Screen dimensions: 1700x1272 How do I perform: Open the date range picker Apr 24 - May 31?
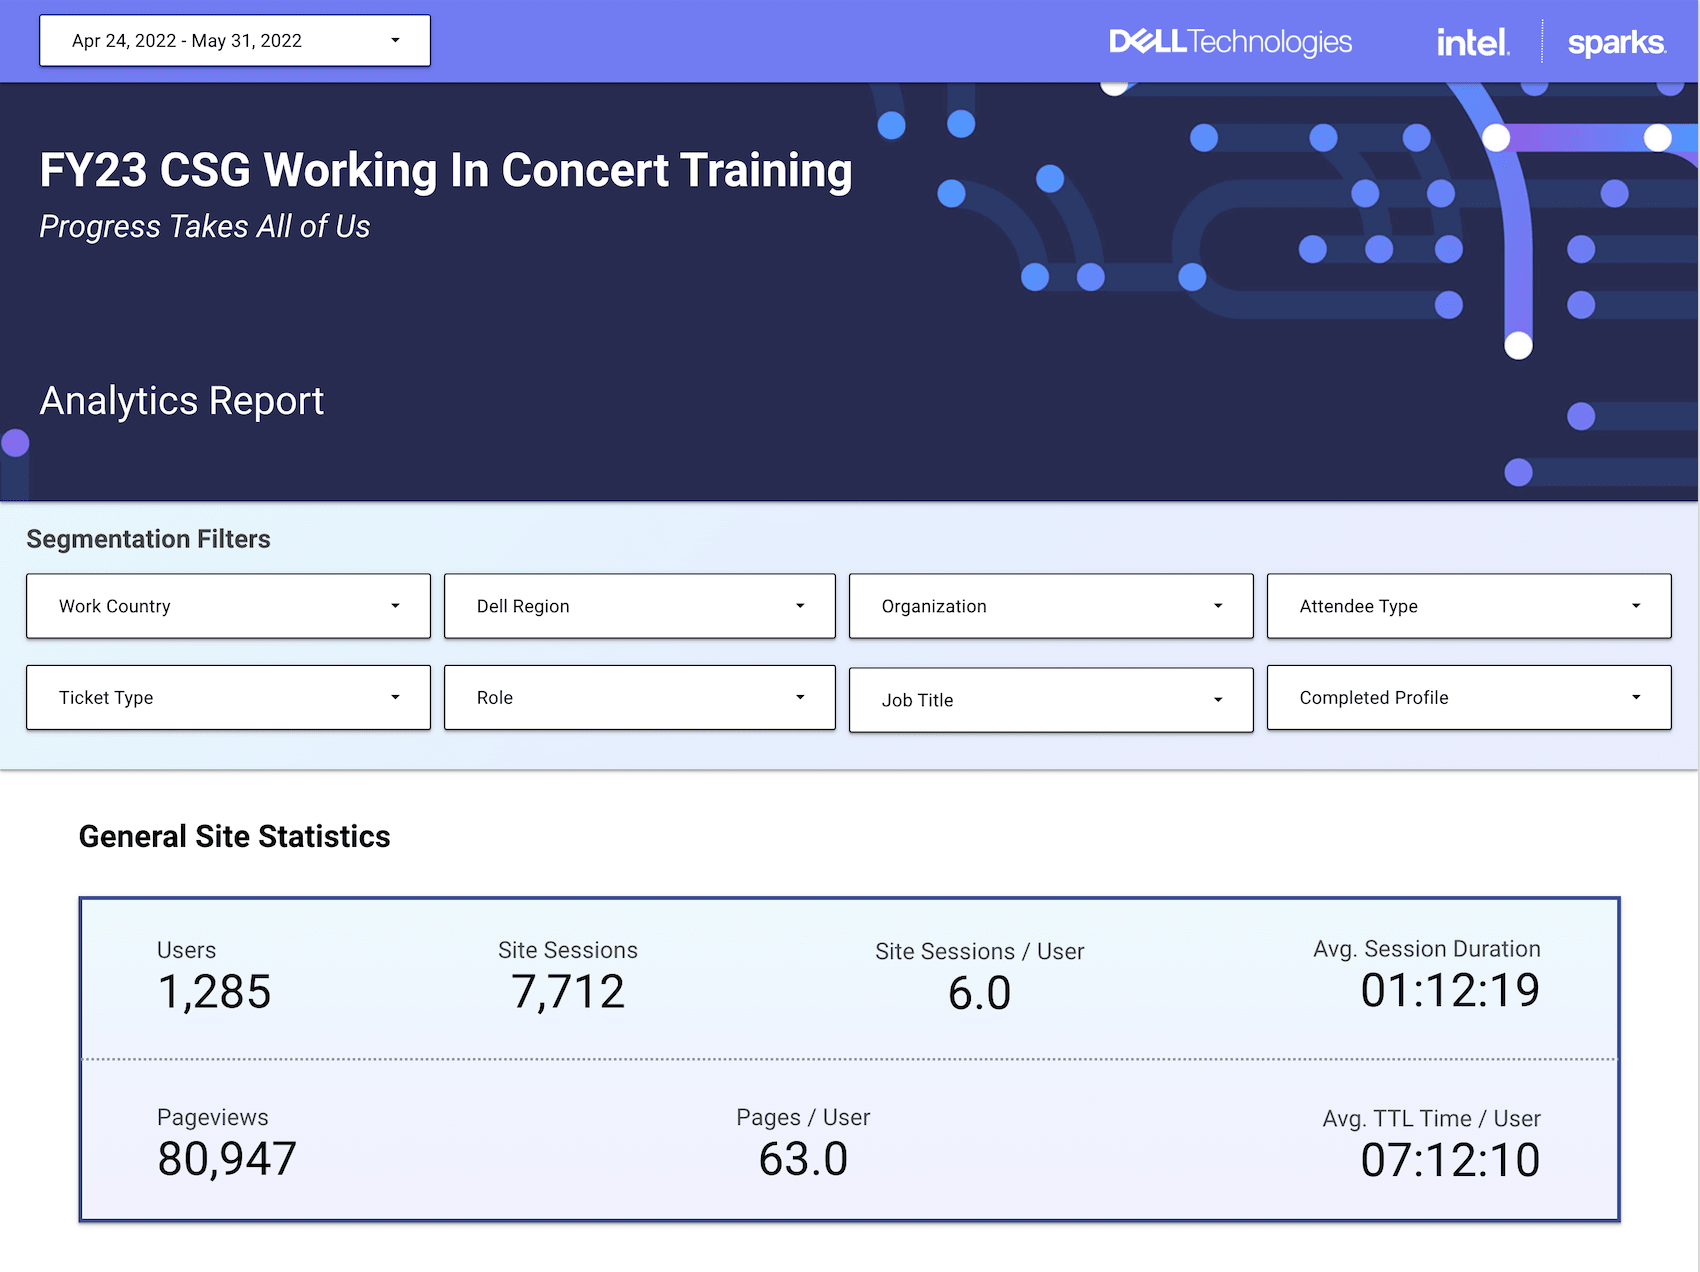pos(235,41)
